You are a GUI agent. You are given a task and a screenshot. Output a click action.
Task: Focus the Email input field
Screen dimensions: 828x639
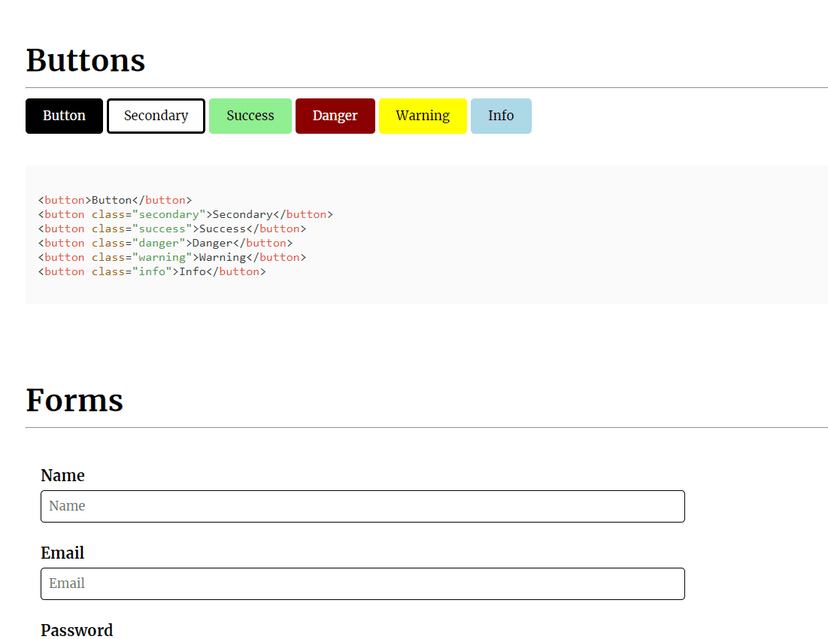pos(363,584)
